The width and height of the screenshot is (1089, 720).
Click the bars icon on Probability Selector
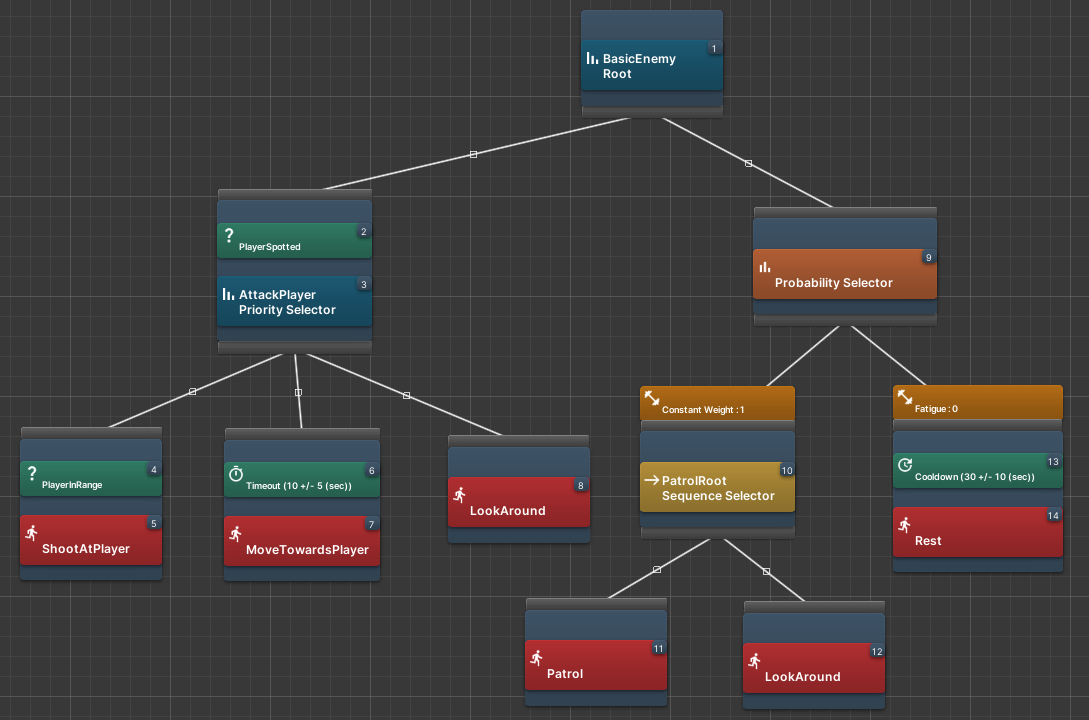[765, 267]
